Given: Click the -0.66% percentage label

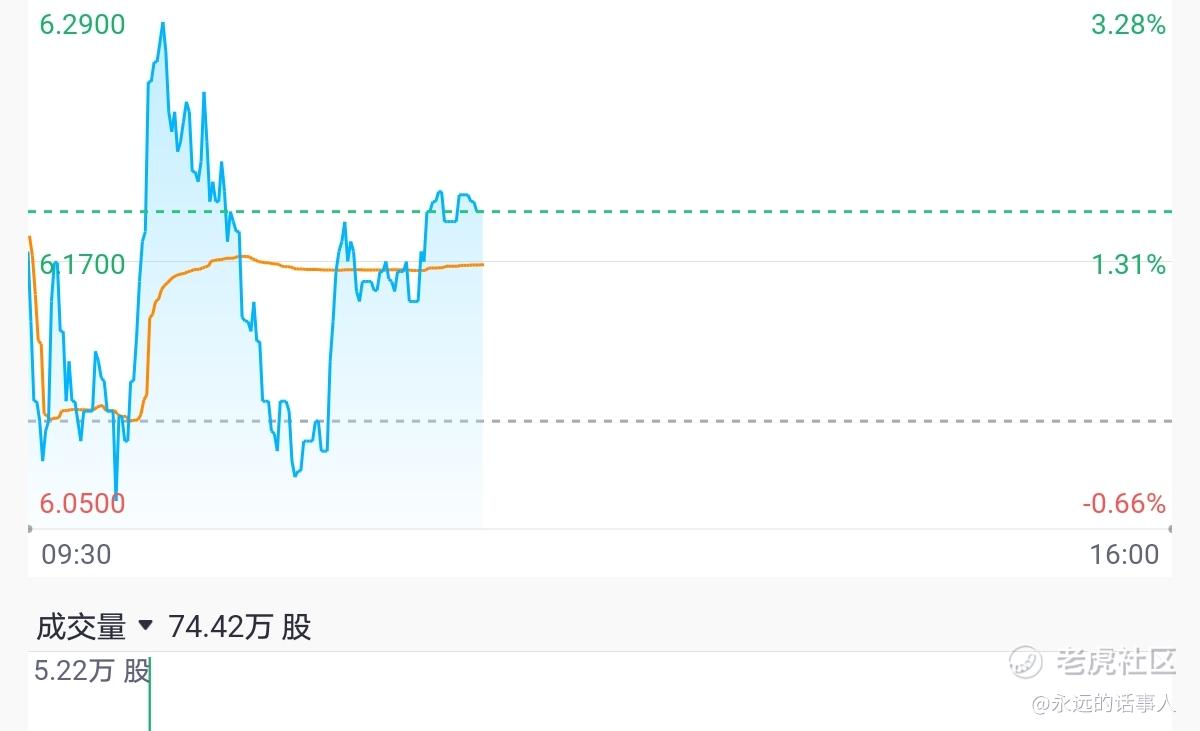Looking at the screenshot, I should coord(1124,503).
